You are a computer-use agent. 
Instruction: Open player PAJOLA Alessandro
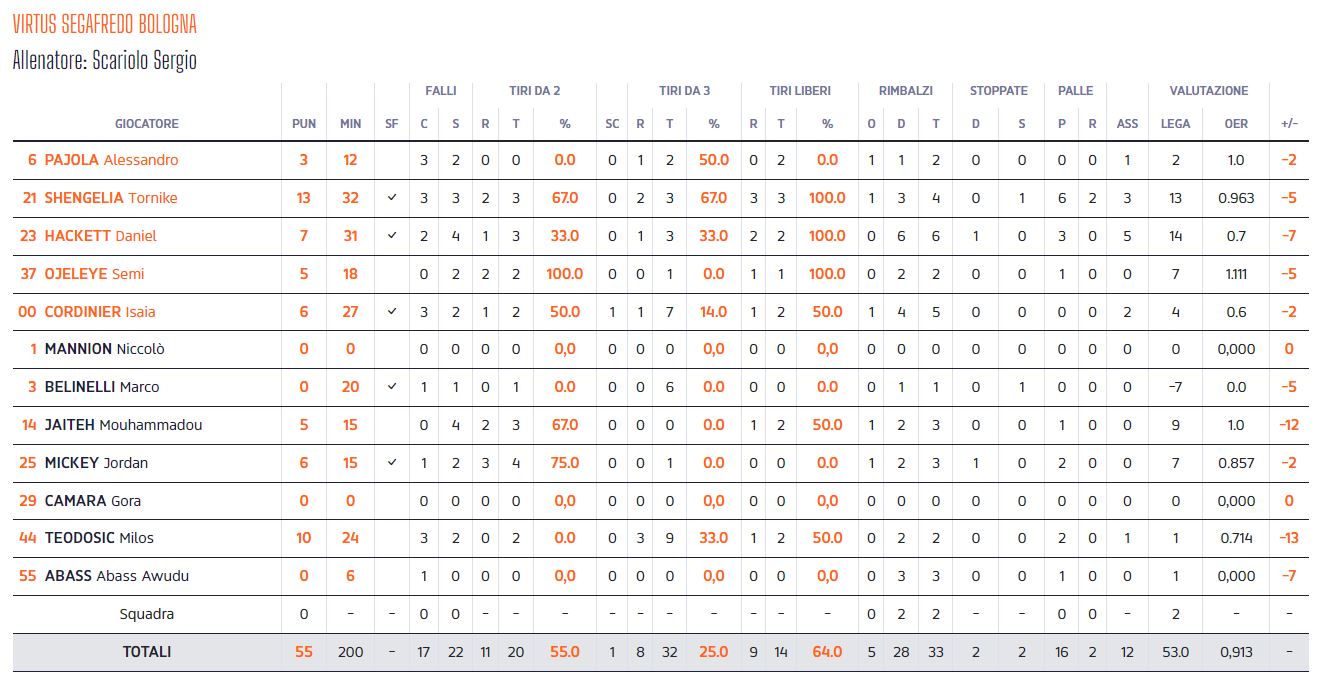111,160
